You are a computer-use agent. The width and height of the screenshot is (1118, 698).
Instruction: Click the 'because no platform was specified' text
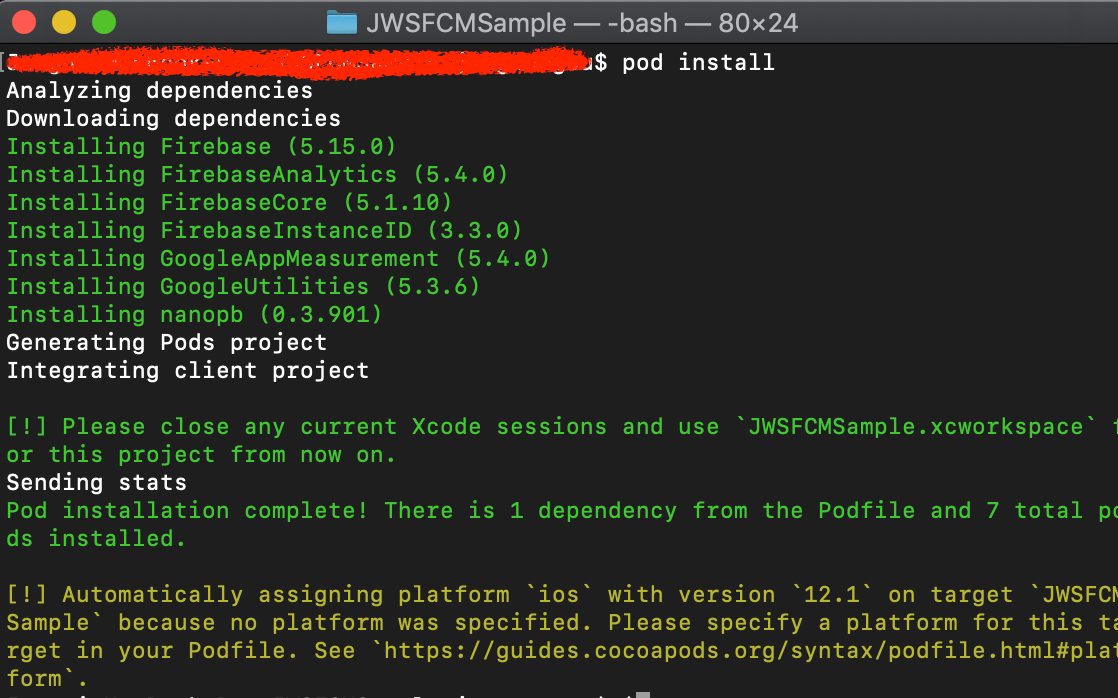[355, 622]
